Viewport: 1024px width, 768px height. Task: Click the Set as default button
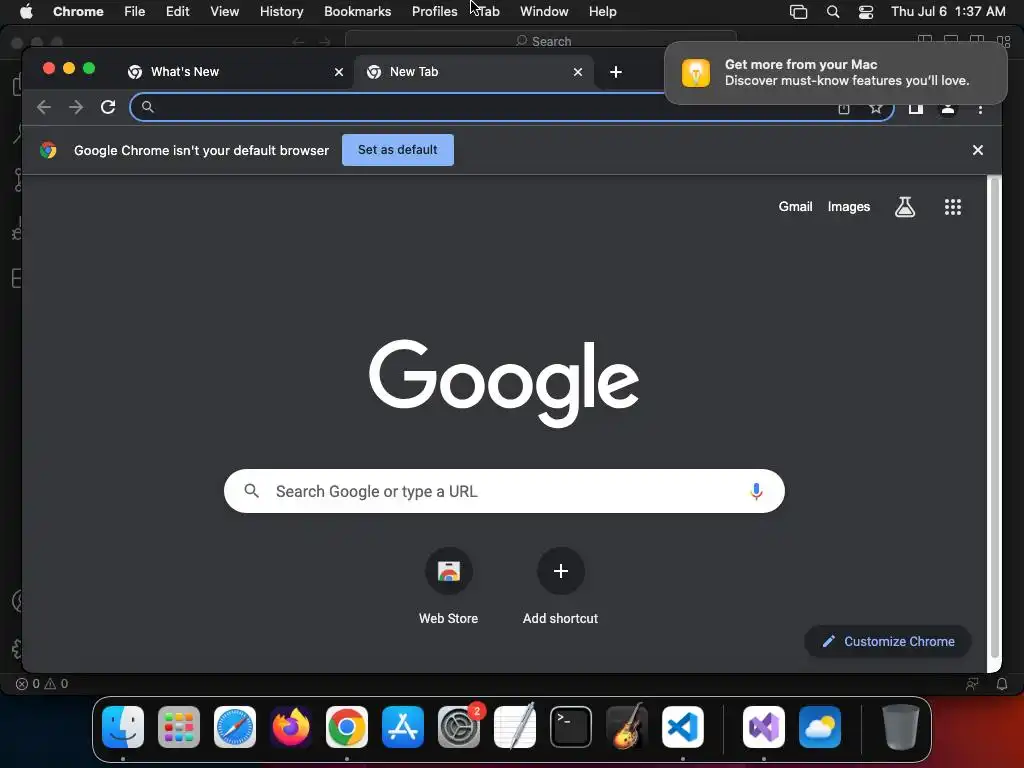point(398,150)
